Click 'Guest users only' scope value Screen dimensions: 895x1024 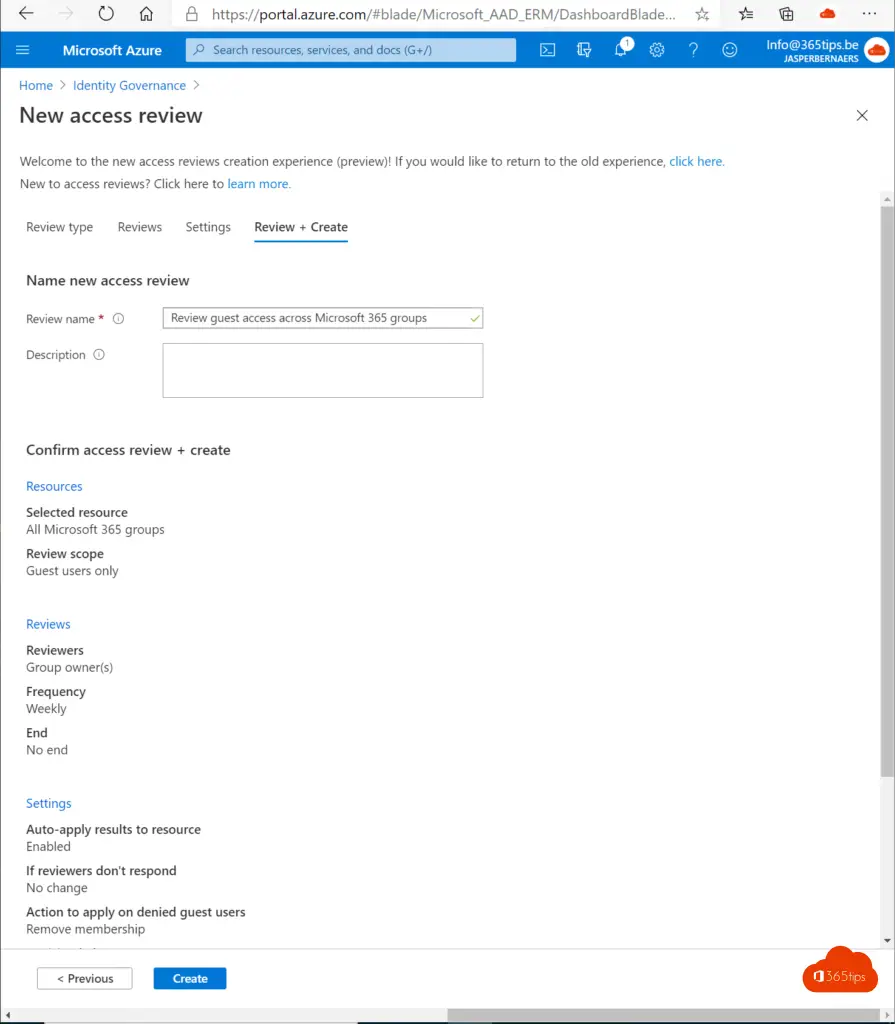coord(73,571)
